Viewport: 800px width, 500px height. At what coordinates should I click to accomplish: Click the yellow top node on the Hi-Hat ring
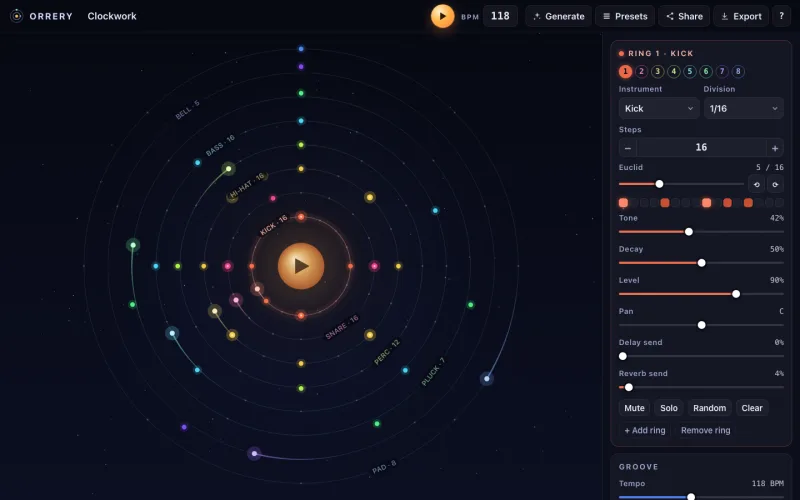point(301,169)
